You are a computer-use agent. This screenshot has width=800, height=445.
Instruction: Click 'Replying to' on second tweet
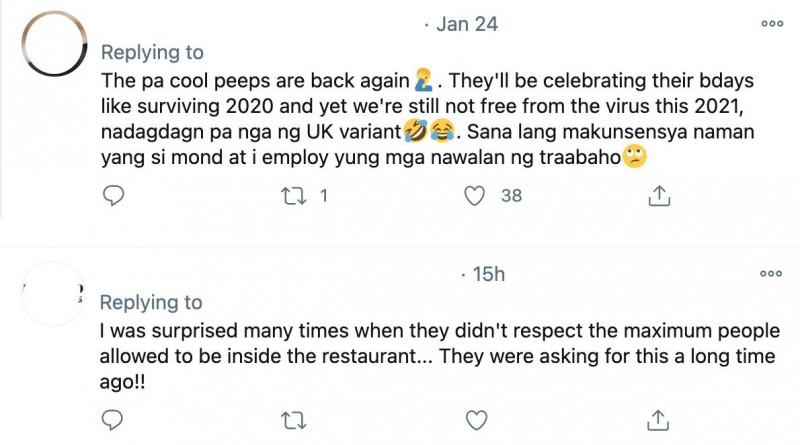click(151, 302)
